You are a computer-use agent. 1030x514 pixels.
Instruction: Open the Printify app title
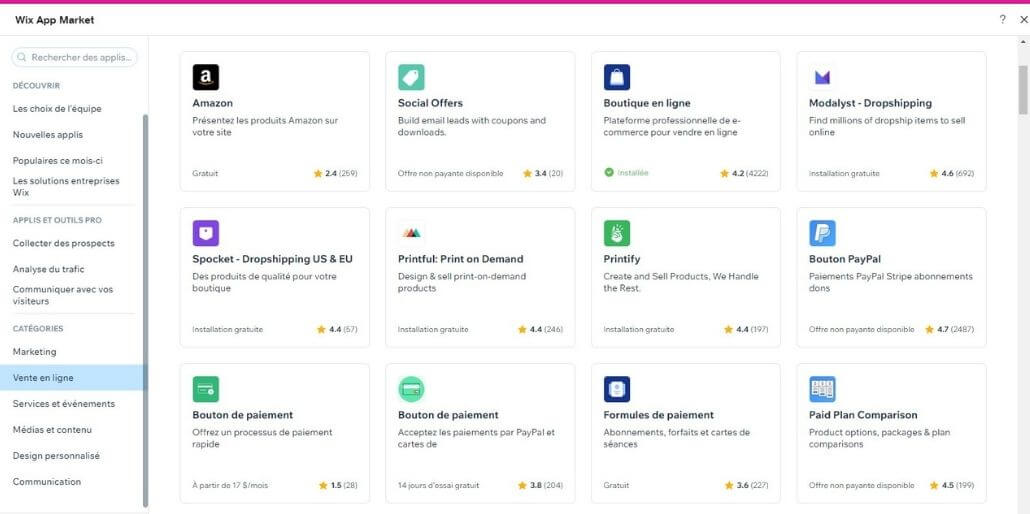622,259
